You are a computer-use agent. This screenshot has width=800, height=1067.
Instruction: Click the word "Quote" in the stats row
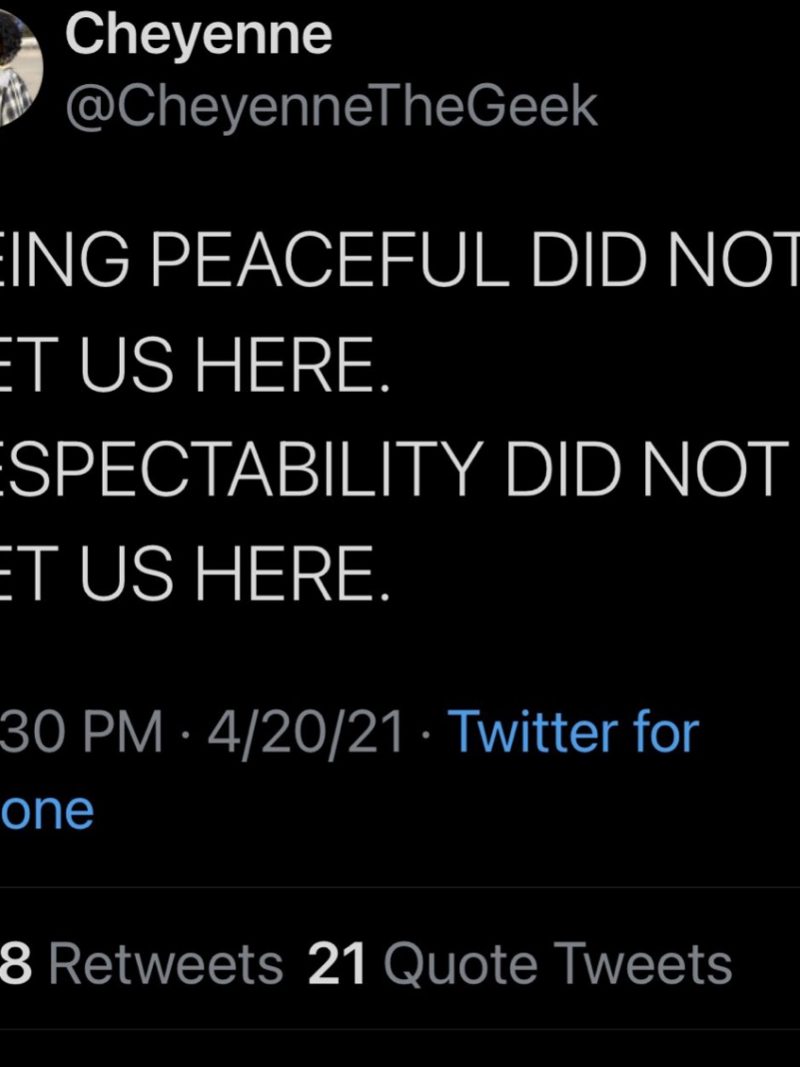pyautogui.click(x=463, y=965)
